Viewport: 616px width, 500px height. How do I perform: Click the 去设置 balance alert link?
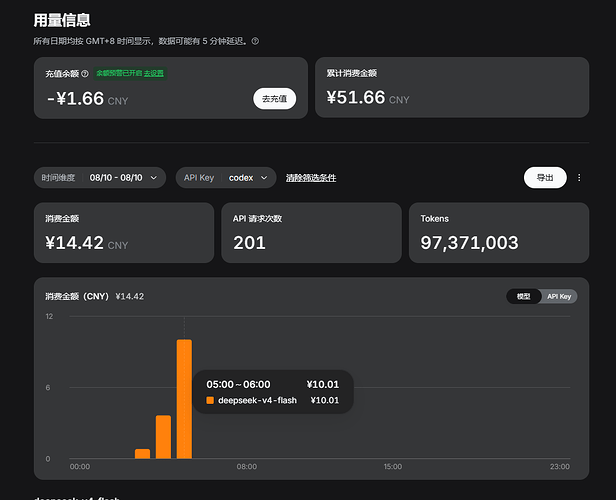[x=154, y=73]
